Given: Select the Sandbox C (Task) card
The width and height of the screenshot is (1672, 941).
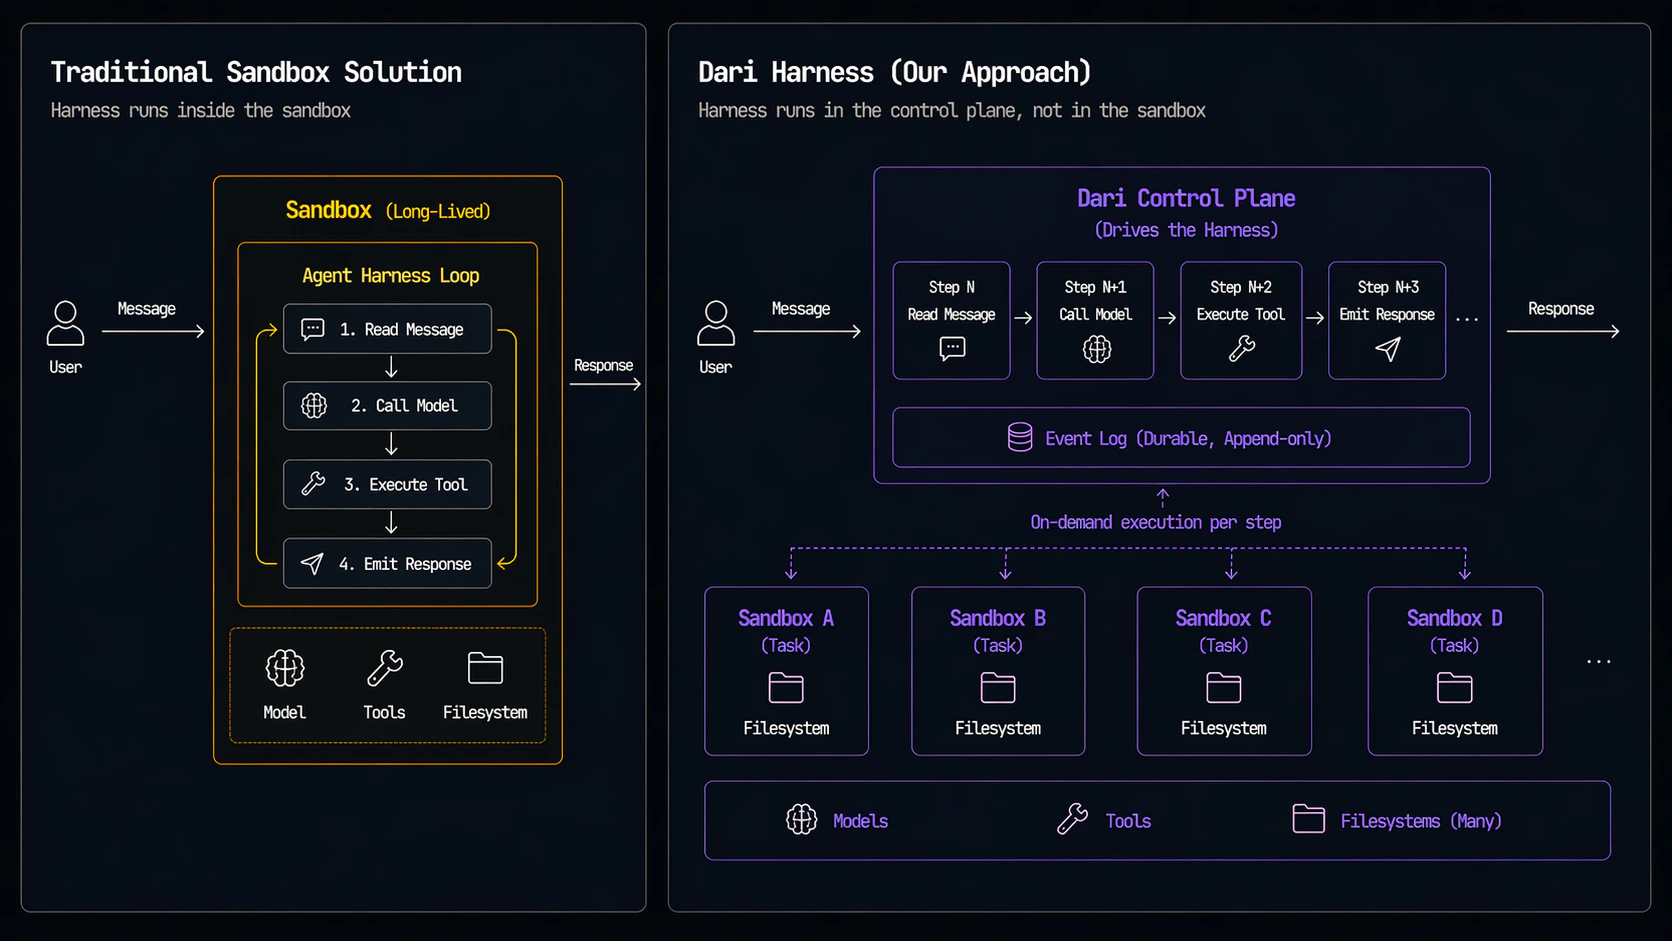Looking at the screenshot, I should click(1223, 671).
